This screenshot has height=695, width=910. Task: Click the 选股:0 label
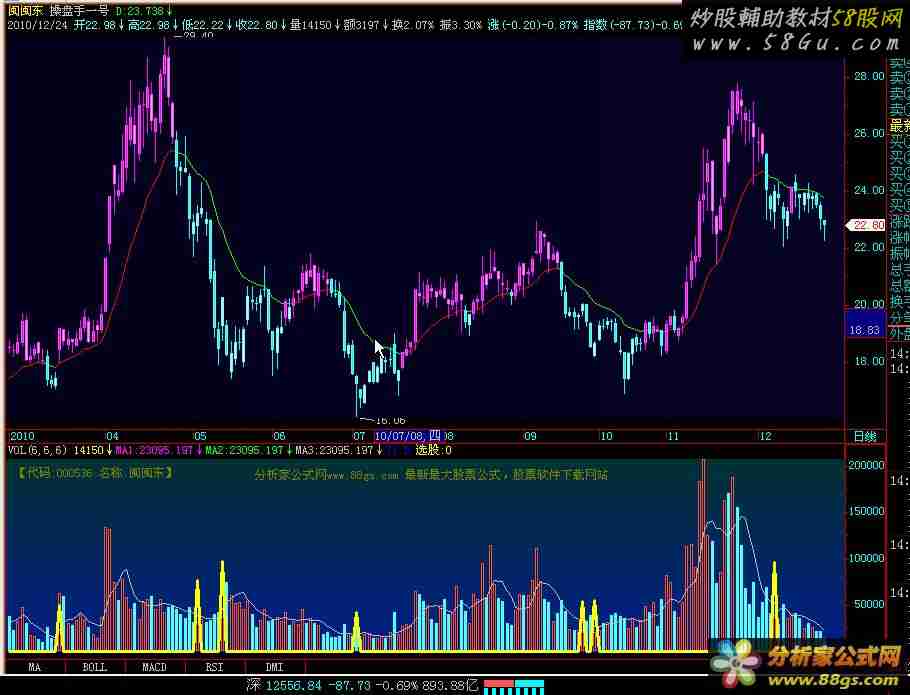434,450
